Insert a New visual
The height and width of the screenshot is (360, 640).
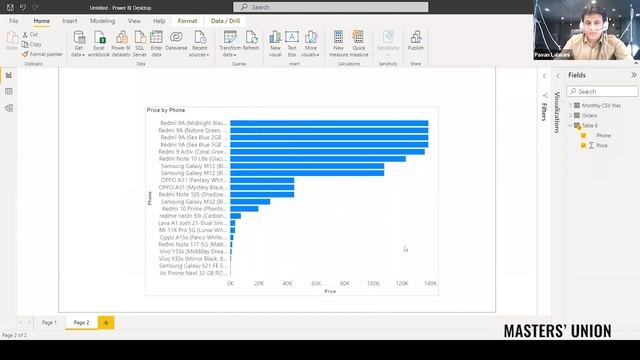(275, 44)
